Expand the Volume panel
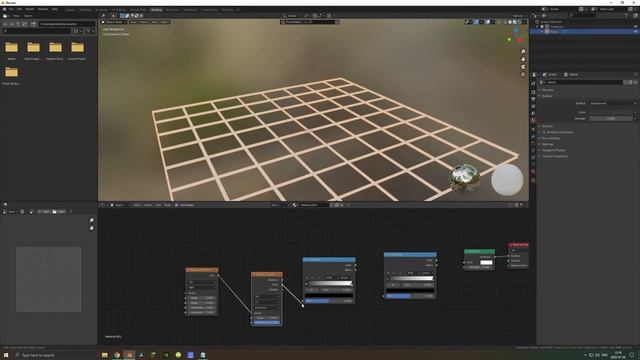Image resolution: width=640 pixels, height=360 pixels. (x=547, y=126)
